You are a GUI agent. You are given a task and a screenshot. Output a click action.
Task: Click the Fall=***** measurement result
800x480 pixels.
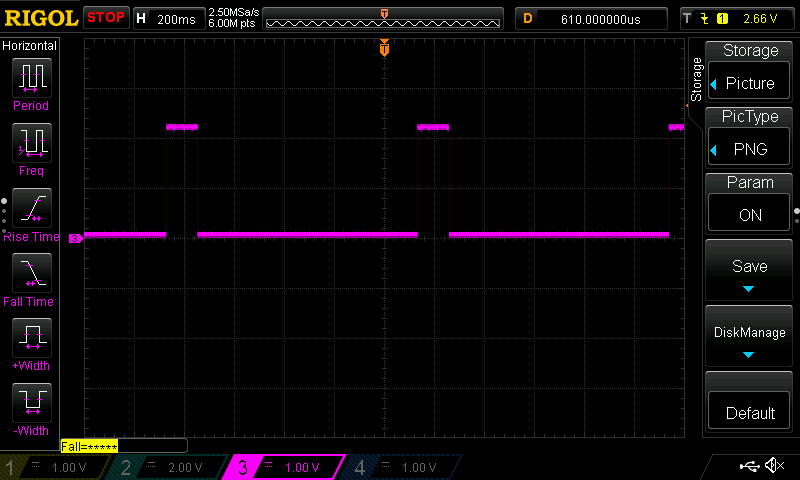[x=89, y=446]
